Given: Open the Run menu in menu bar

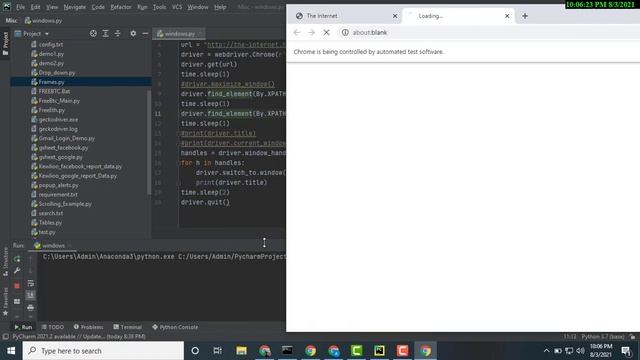Looking at the screenshot, I should click(x=142, y=7).
